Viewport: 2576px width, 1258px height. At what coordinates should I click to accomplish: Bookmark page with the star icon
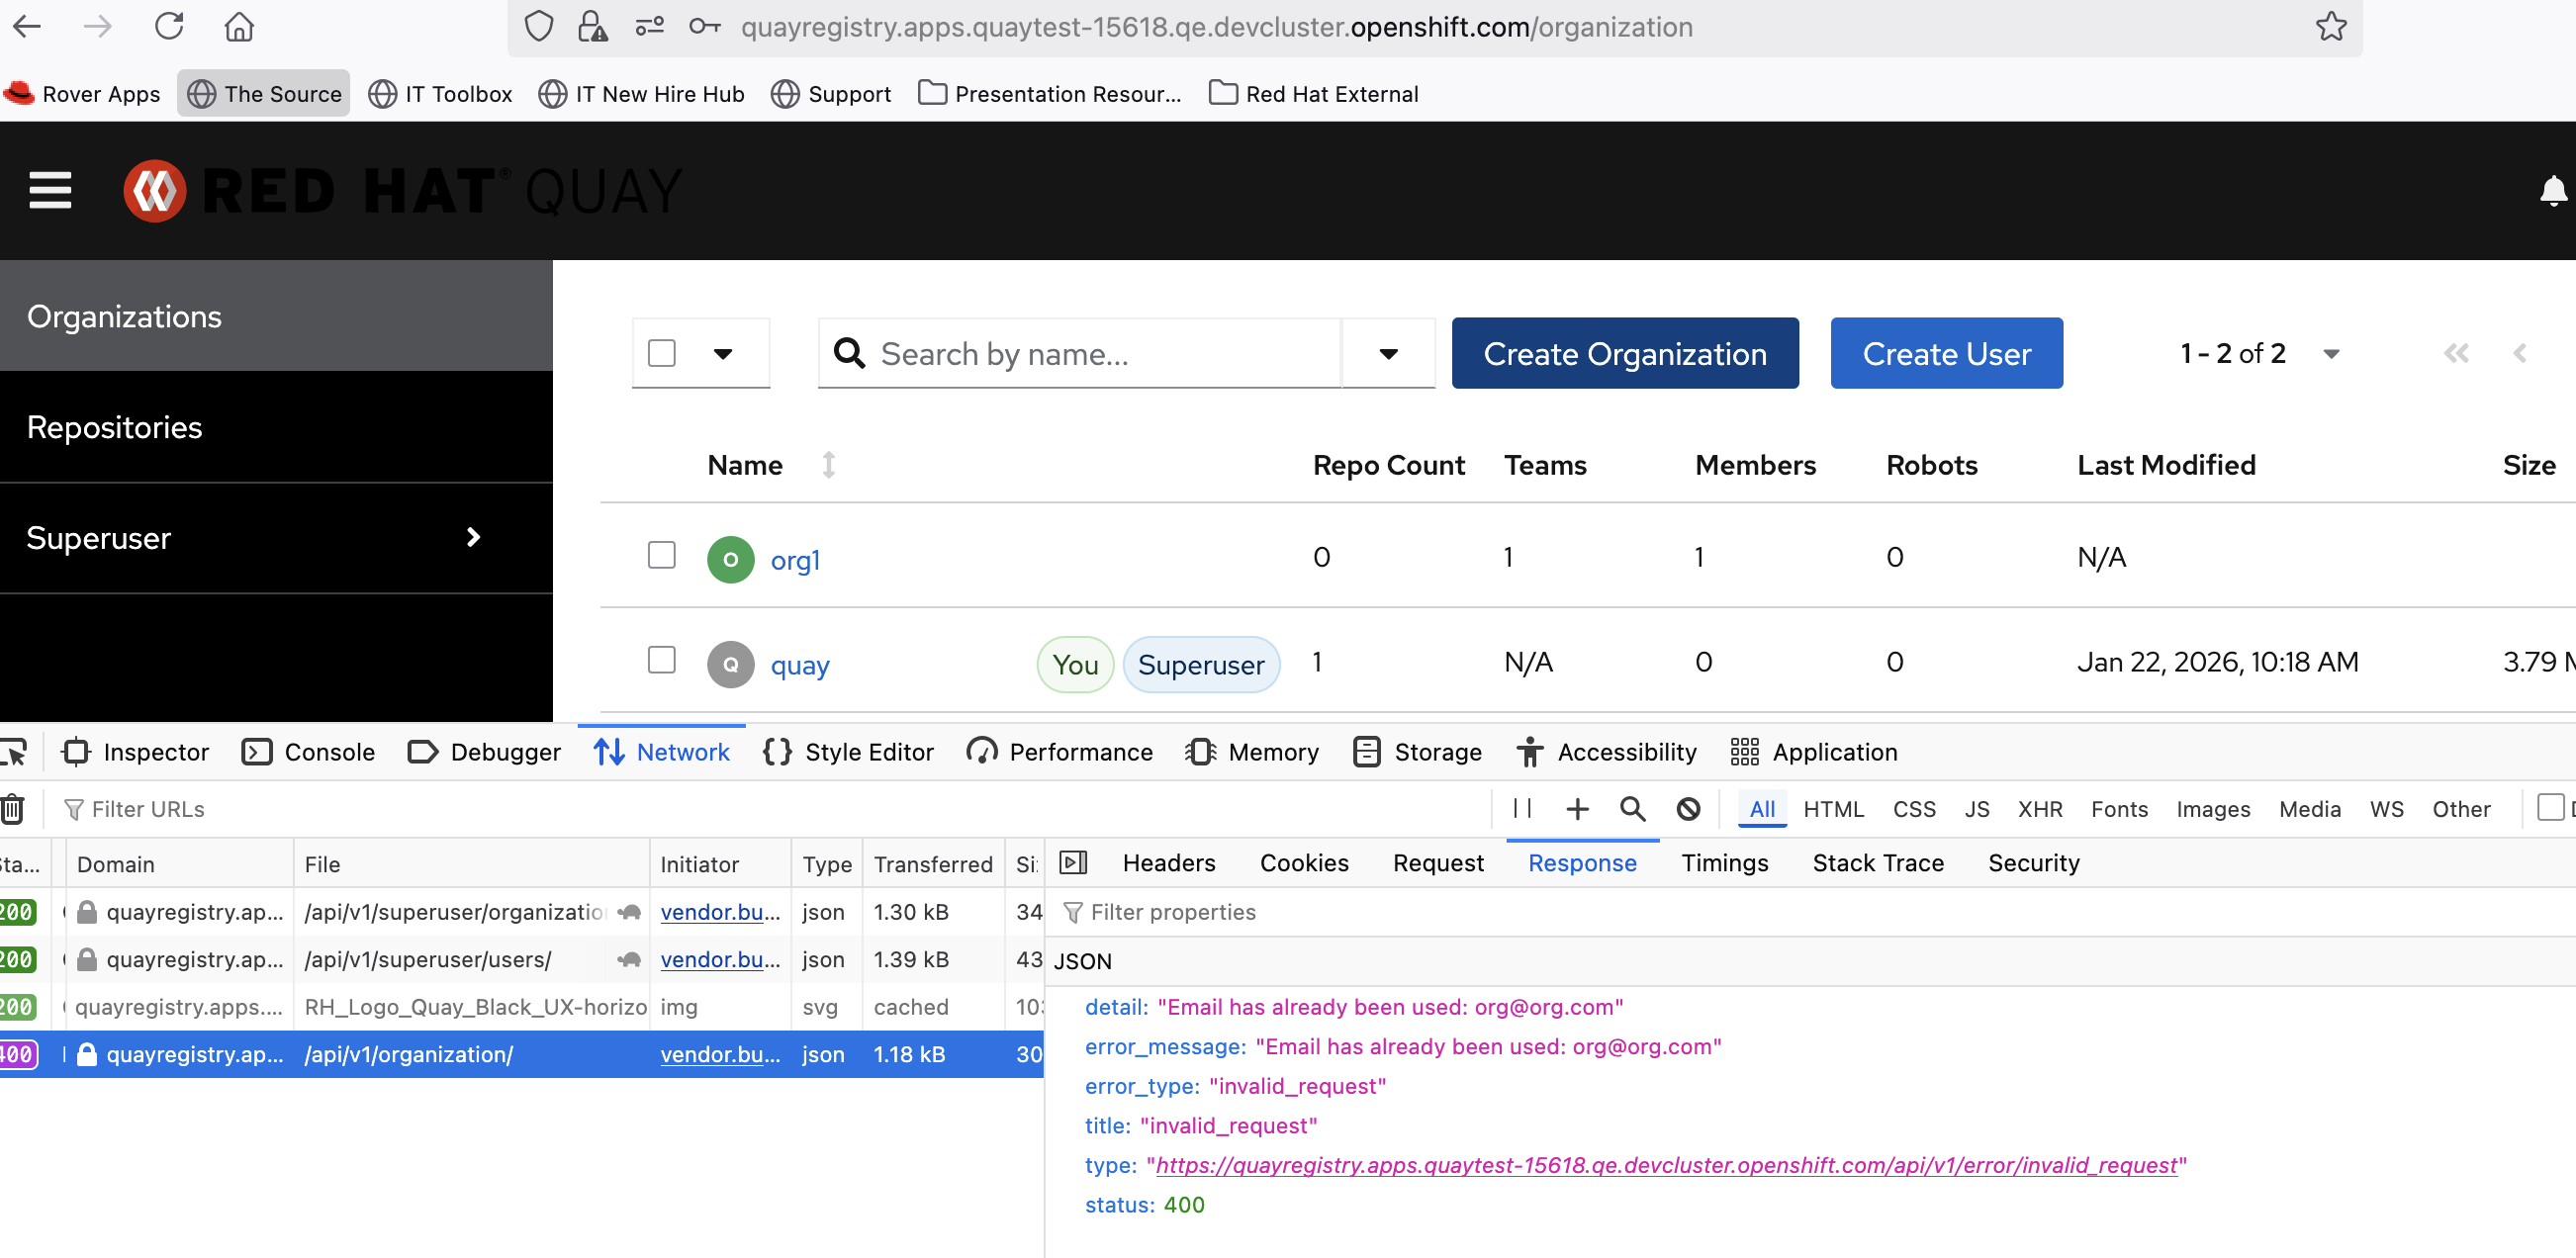[x=2330, y=27]
